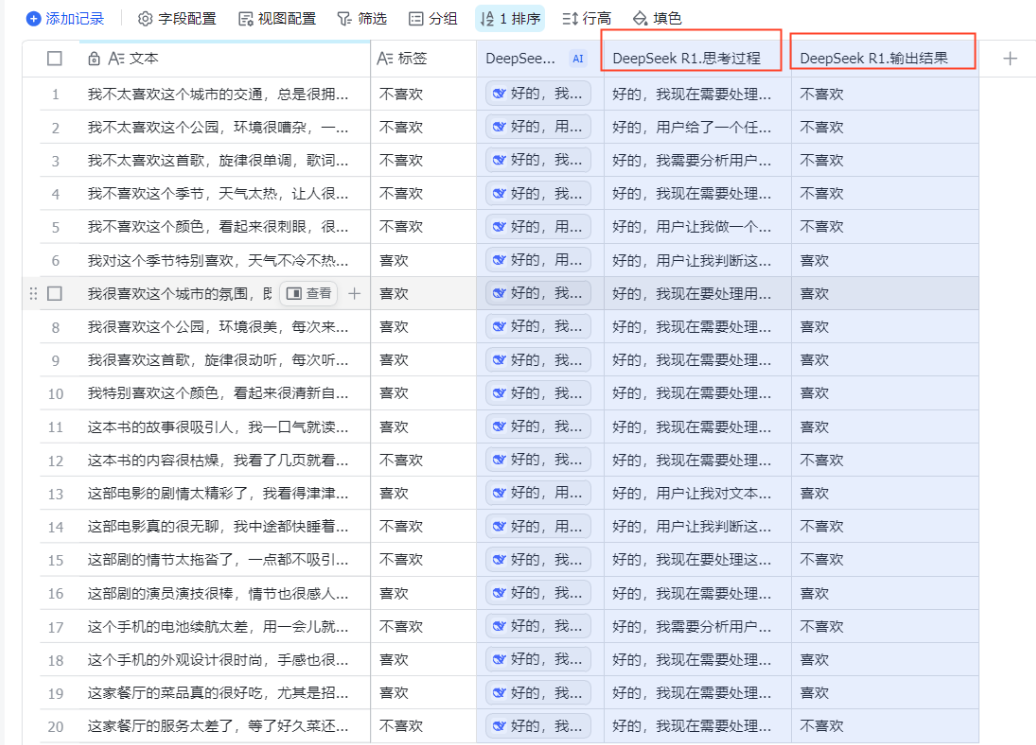Click 思考过程 cell in row 2 用户给了一个任
Screen dimensions: 1036x745
tap(698, 127)
